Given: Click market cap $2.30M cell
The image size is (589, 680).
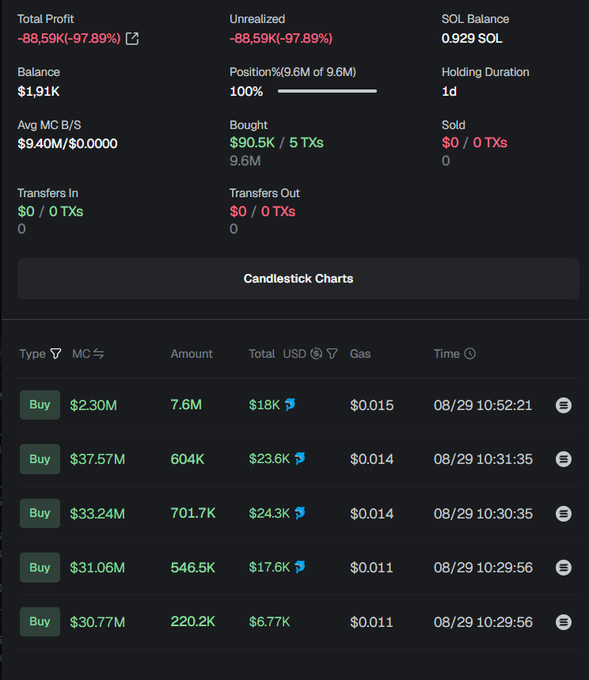Looking at the screenshot, I should pos(93,405).
